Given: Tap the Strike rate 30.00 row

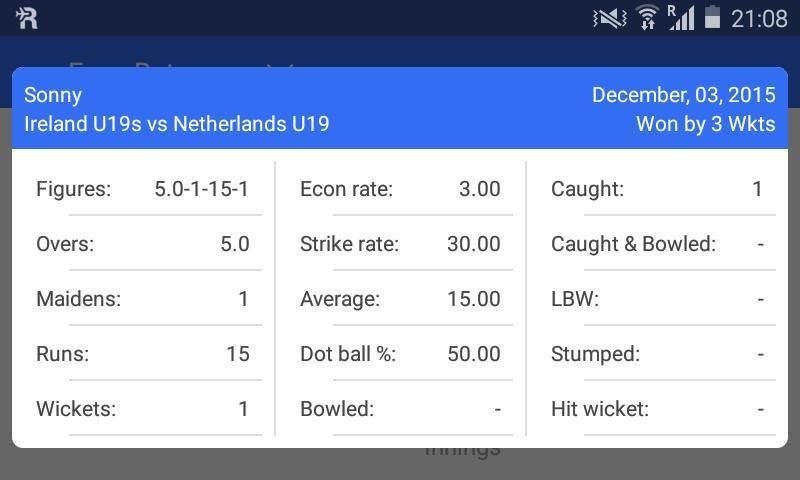Looking at the screenshot, I should 400,244.
